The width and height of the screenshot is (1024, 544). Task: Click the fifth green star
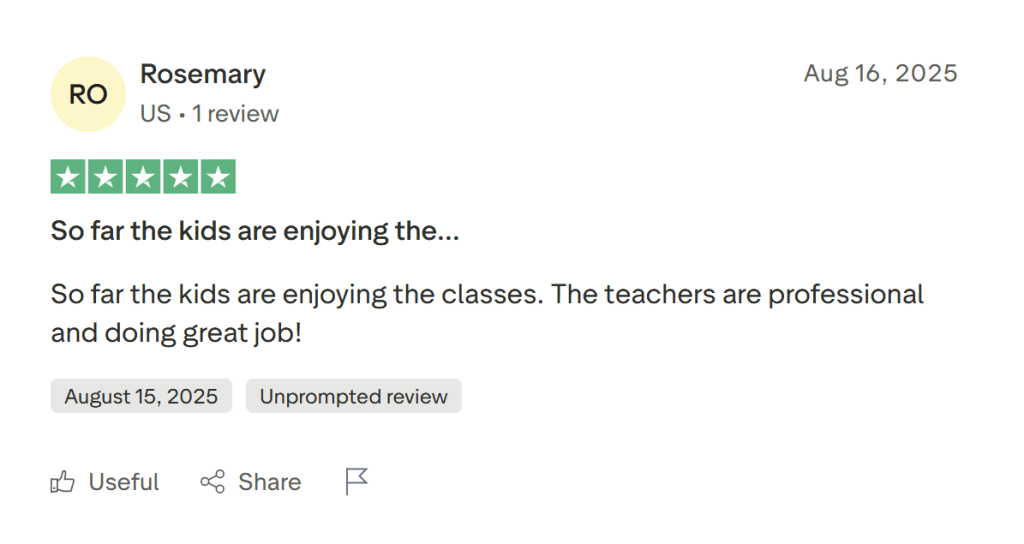[218, 177]
